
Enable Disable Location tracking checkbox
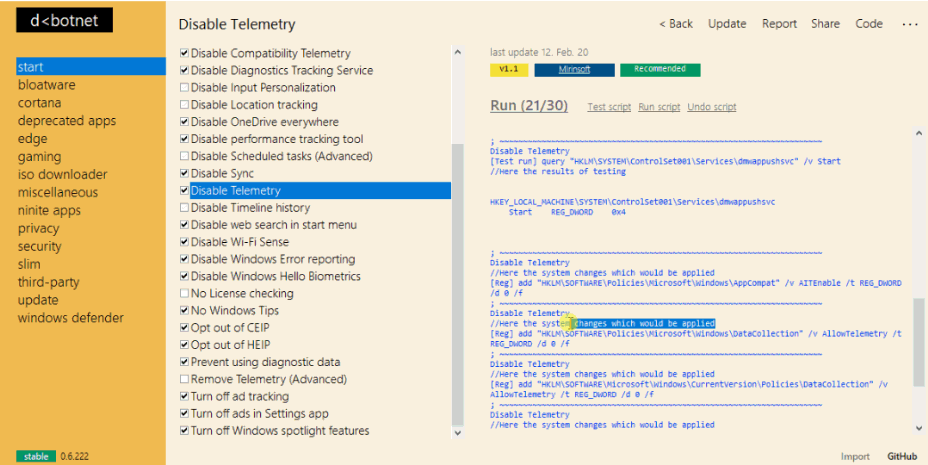pos(184,105)
